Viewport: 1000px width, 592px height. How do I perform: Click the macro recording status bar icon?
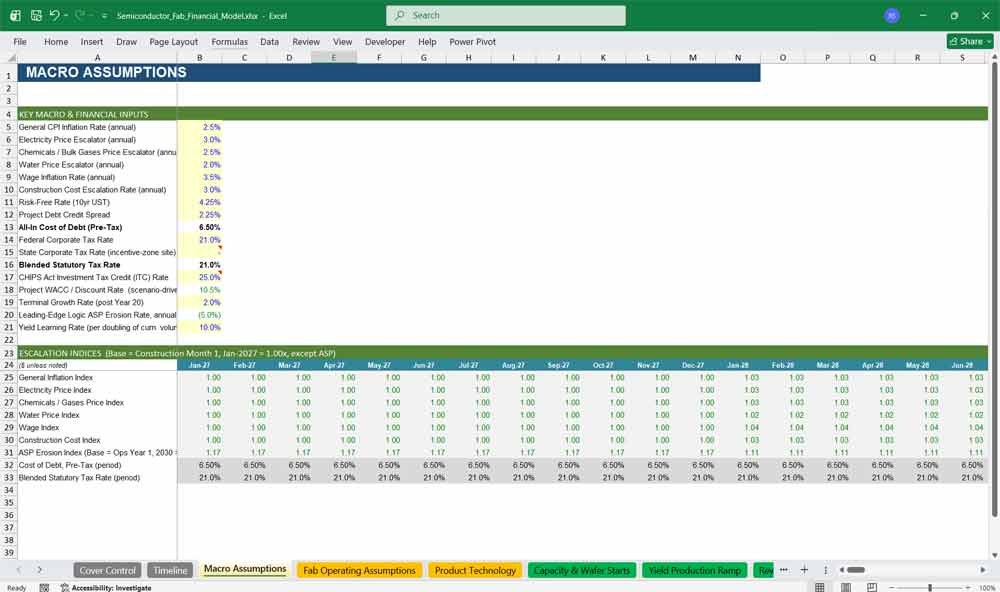tap(44, 588)
